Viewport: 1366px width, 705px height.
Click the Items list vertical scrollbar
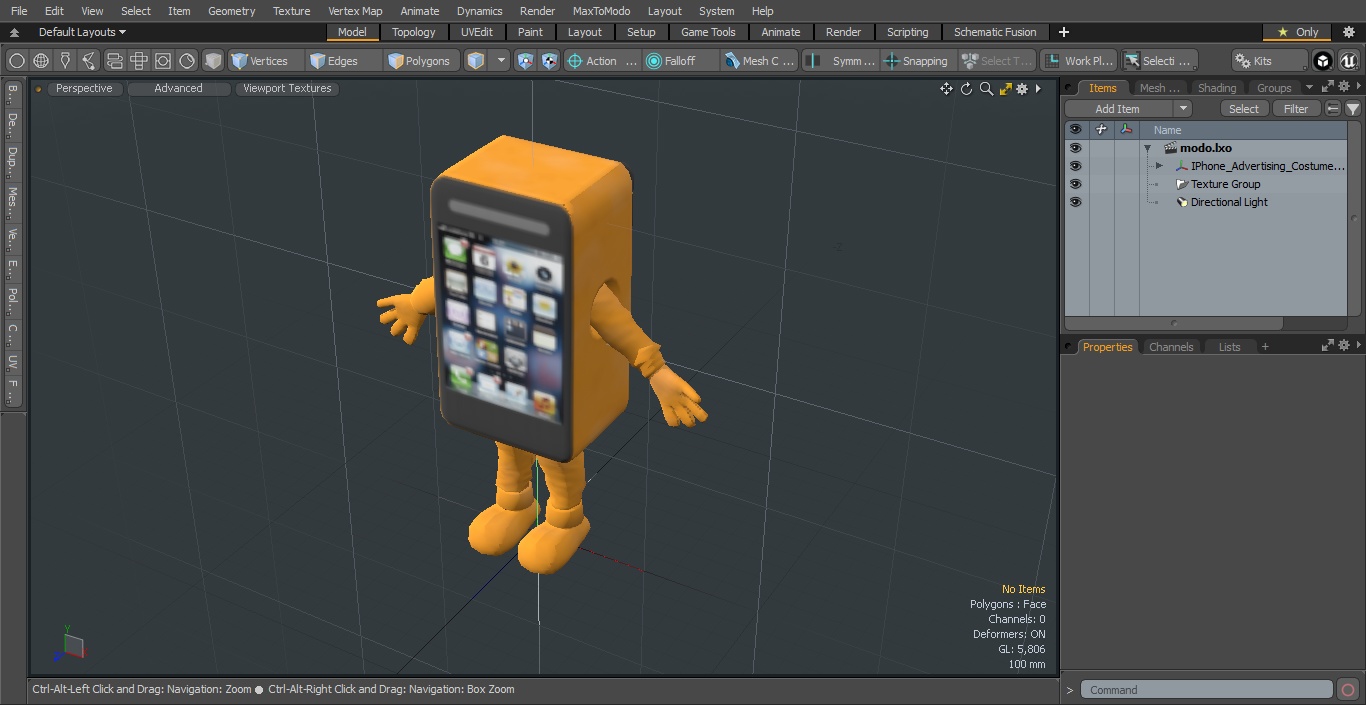pyautogui.click(x=1355, y=219)
